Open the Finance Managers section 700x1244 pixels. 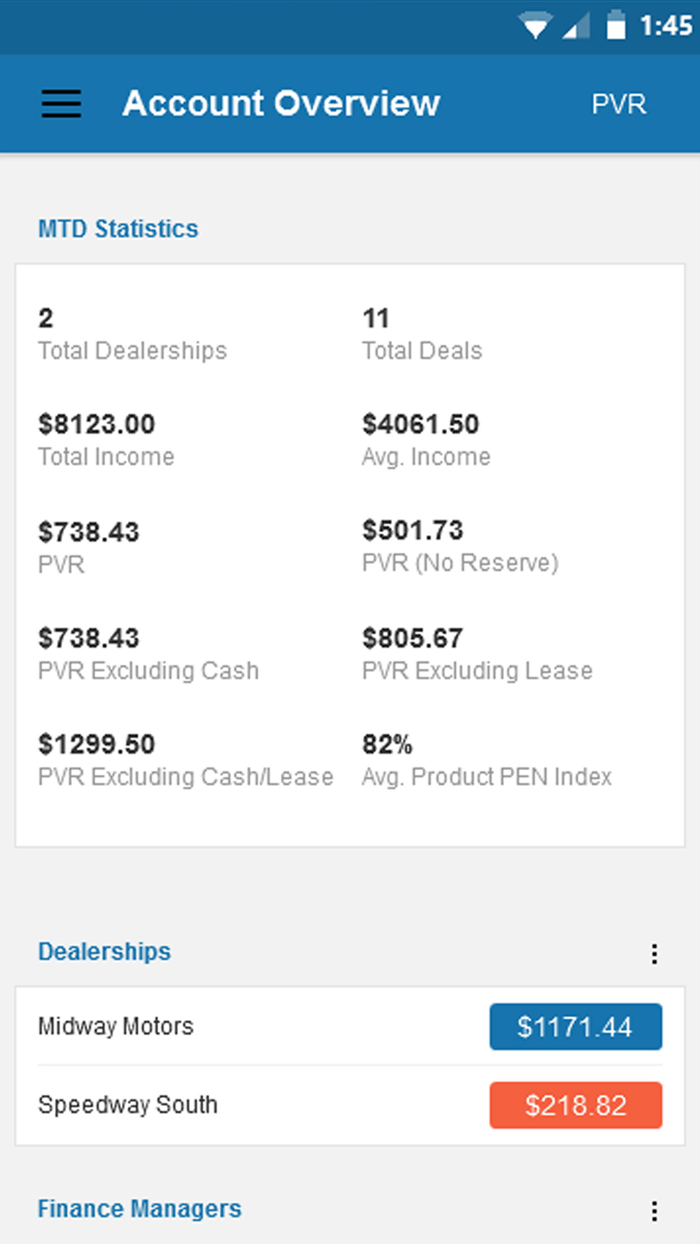(x=139, y=1209)
